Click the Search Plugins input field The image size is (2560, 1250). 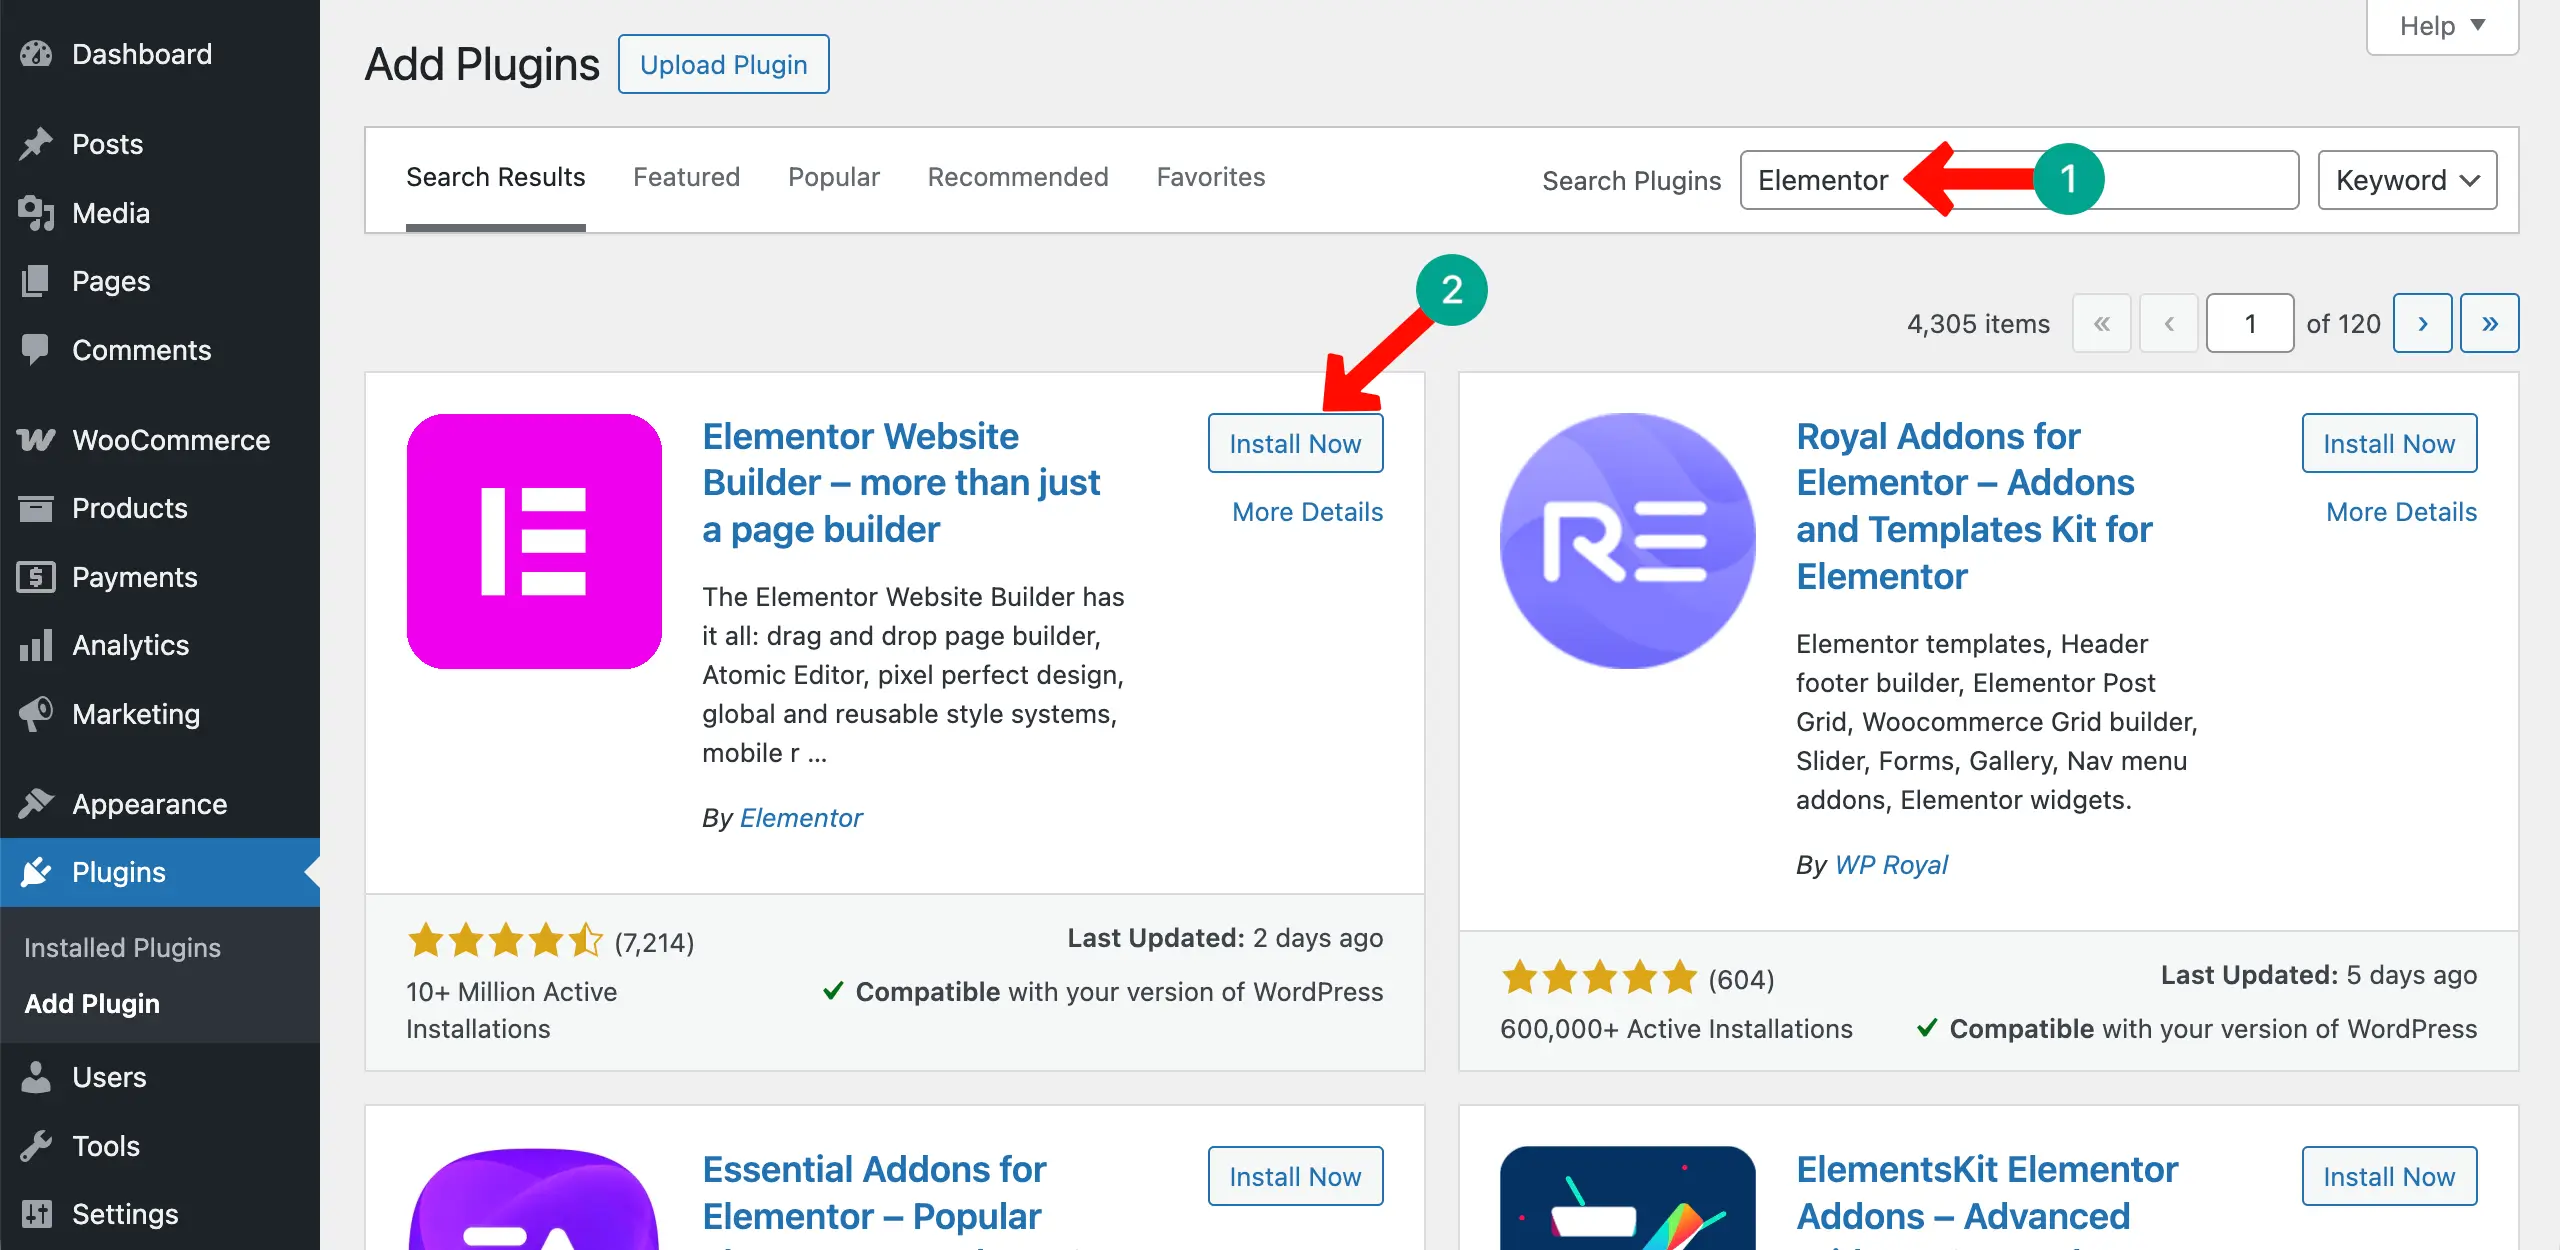point(2019,180)
